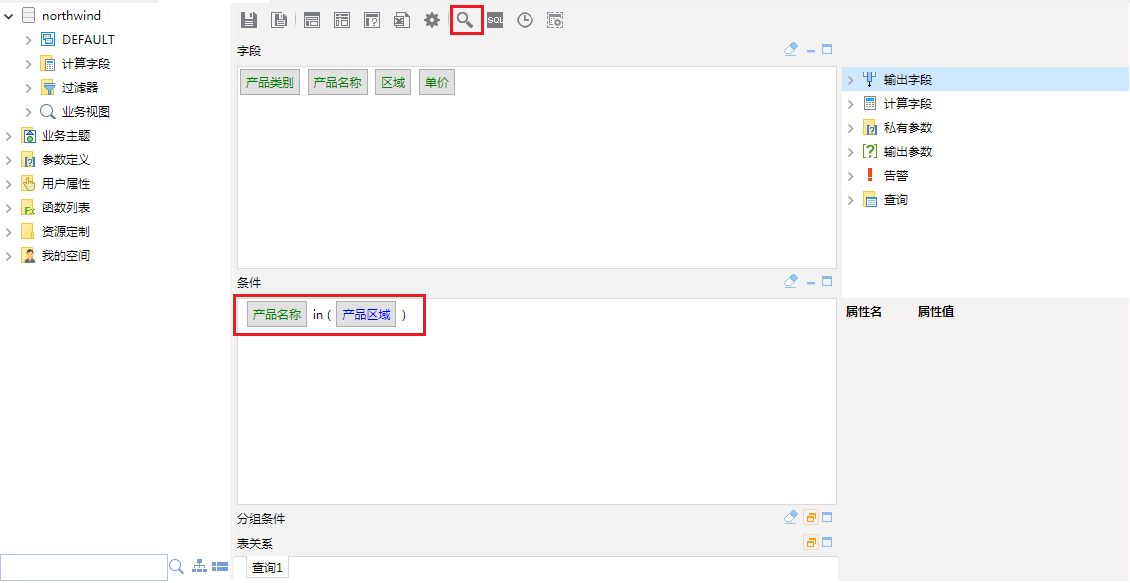Expand the 我的空间 node
The image size is (1130, 583).
(9, 256)
